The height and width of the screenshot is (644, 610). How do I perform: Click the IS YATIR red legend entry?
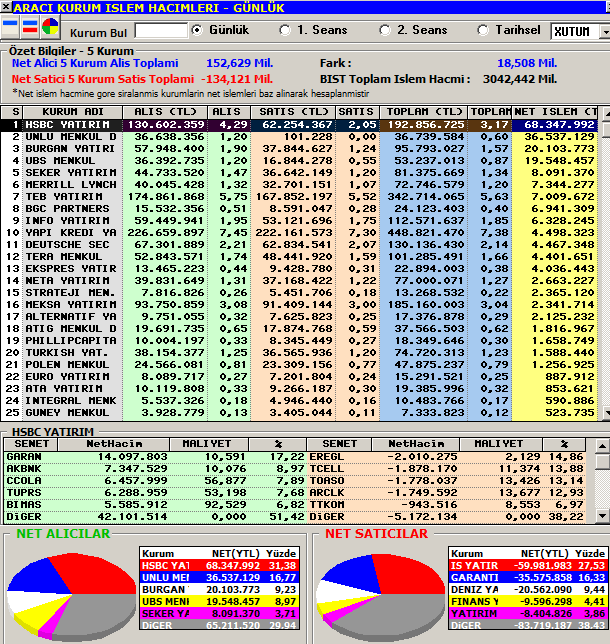click(x=528, y=566)
